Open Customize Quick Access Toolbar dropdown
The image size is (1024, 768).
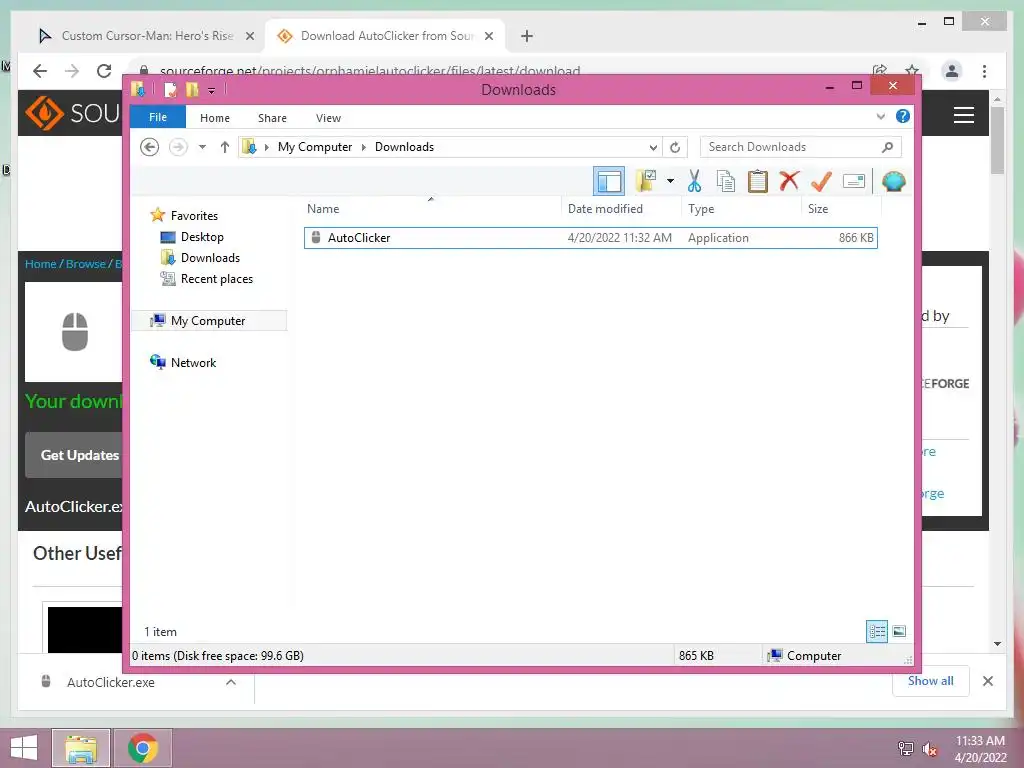[x=212, y=90]
